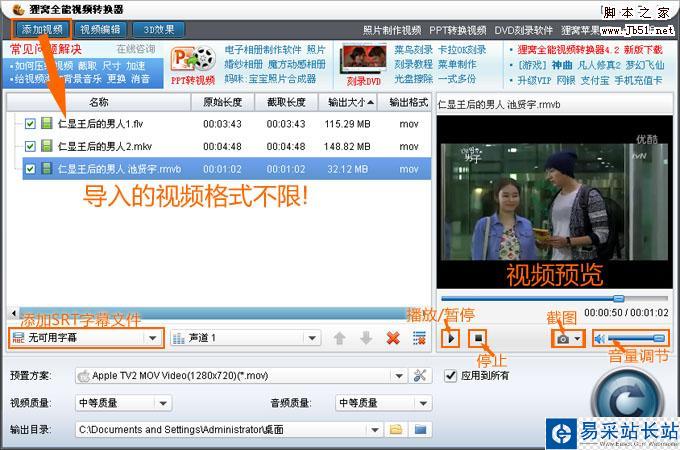Open PPT转换视频 link in top bar
The width and height of the screenshot is (680, 450).
(x=458, y=30)
